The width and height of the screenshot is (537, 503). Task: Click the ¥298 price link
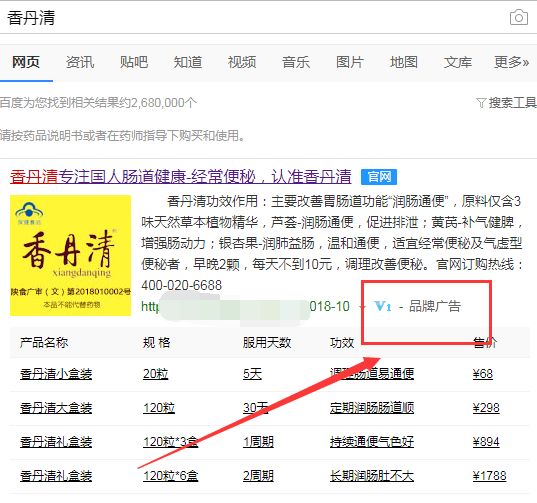(486, 407)
